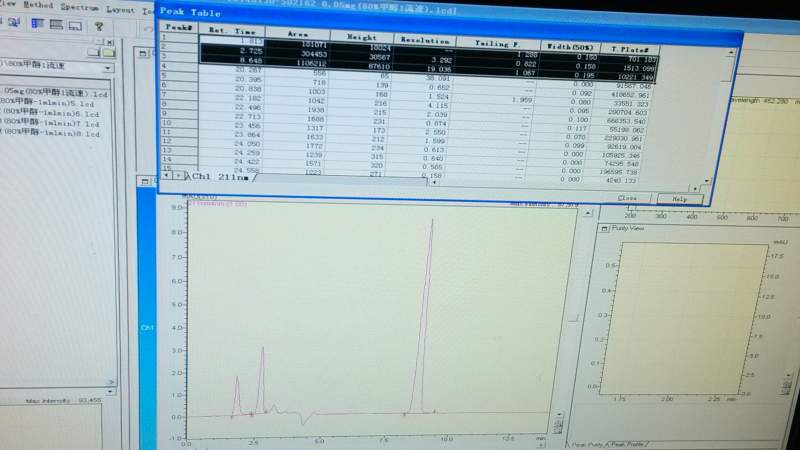800x450 pixels.
Task: Select the Peak Profile tab
Action: click(x=627, y=444)
